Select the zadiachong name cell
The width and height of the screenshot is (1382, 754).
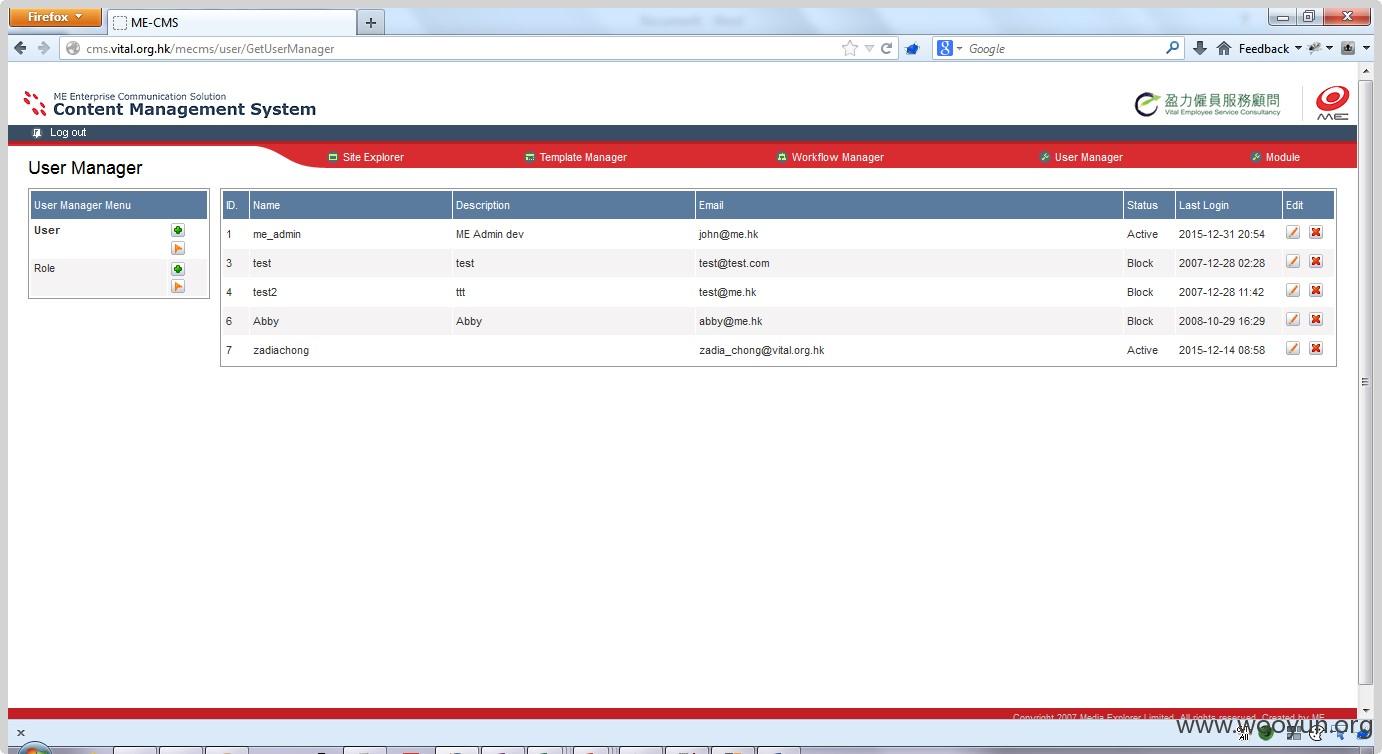click(x=281, y=350)
